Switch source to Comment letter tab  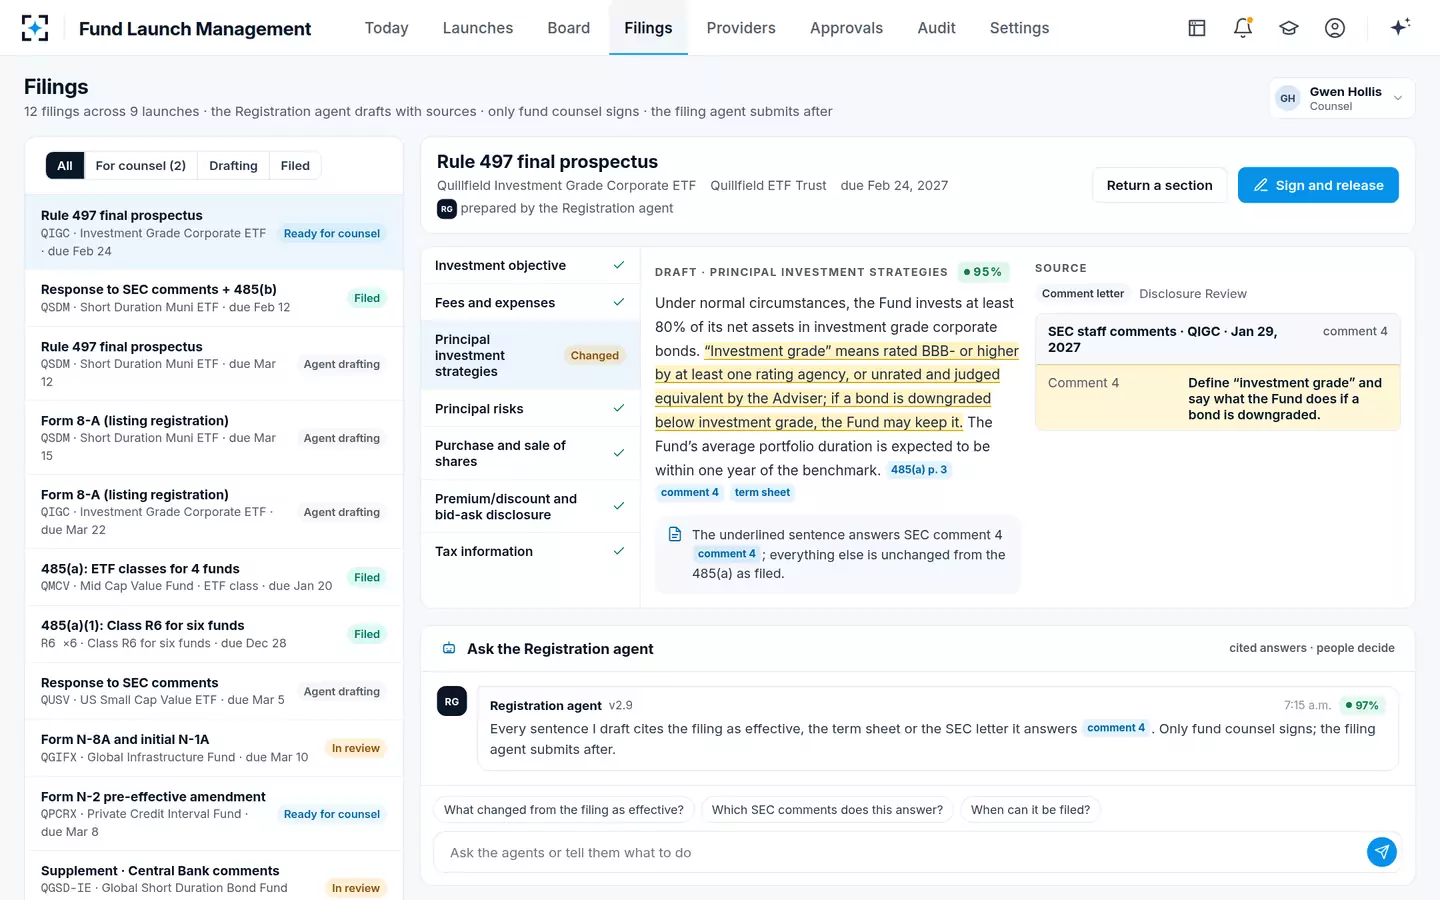(1083, 294)
